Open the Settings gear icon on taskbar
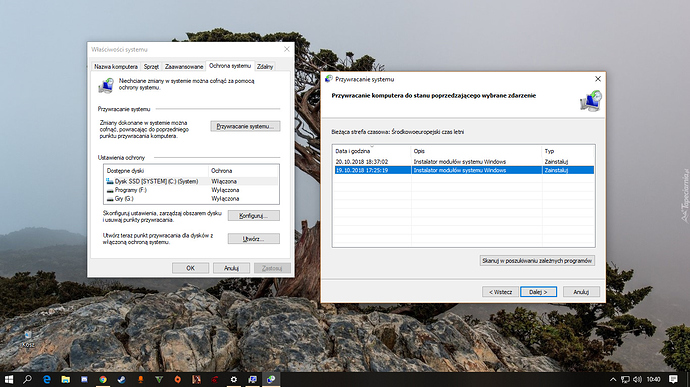This screenshot has width=690, height=387. [x=234, y=379]
